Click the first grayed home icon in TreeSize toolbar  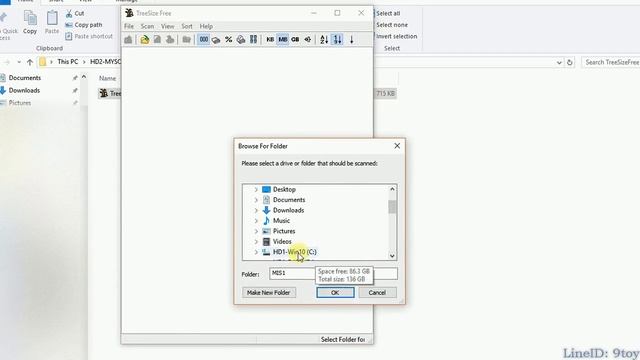coord(128,40)
